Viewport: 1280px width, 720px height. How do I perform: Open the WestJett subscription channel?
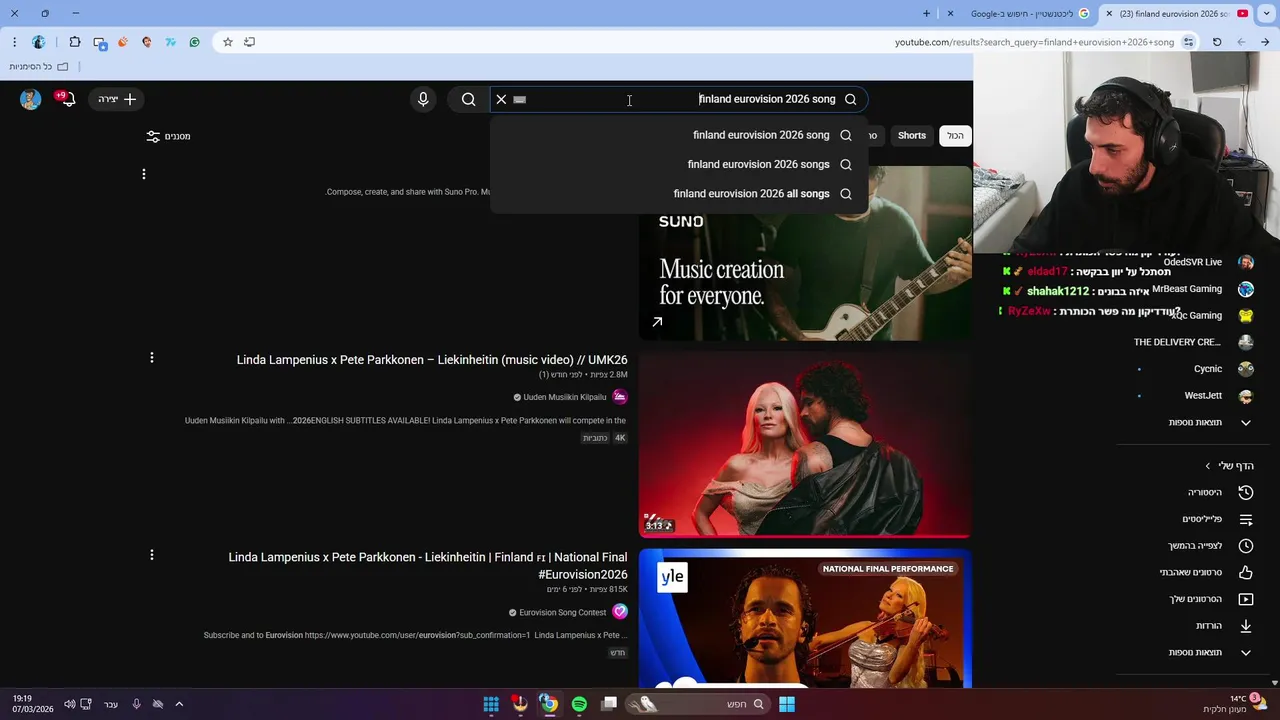pyautogui.click(x=1195, y=396)
